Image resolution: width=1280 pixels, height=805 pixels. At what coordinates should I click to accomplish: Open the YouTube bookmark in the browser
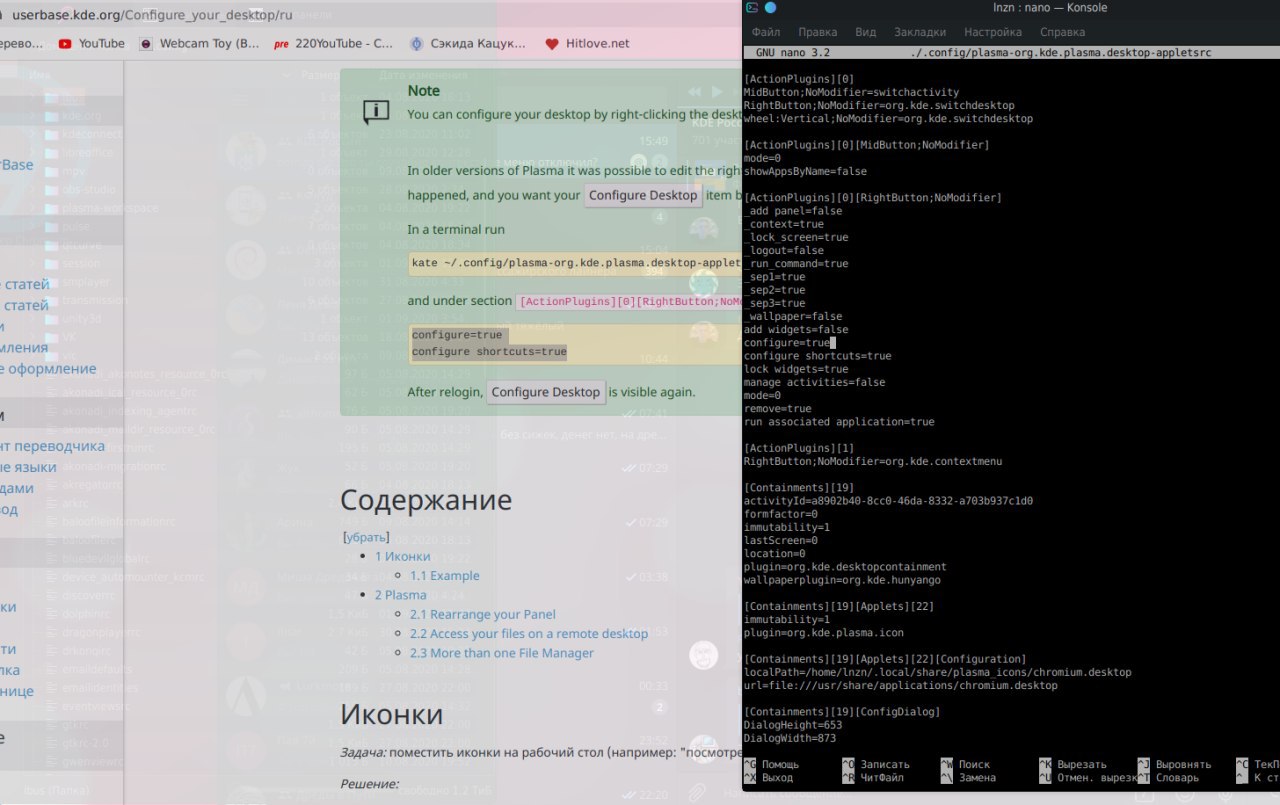point(91,43)
